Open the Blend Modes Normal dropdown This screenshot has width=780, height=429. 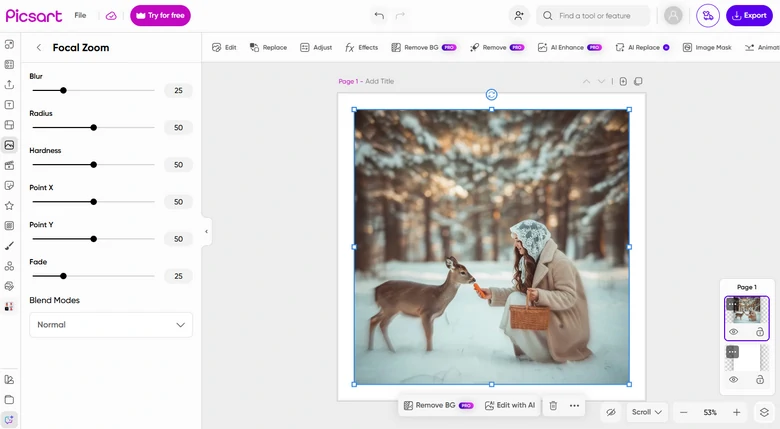[111, 325]
